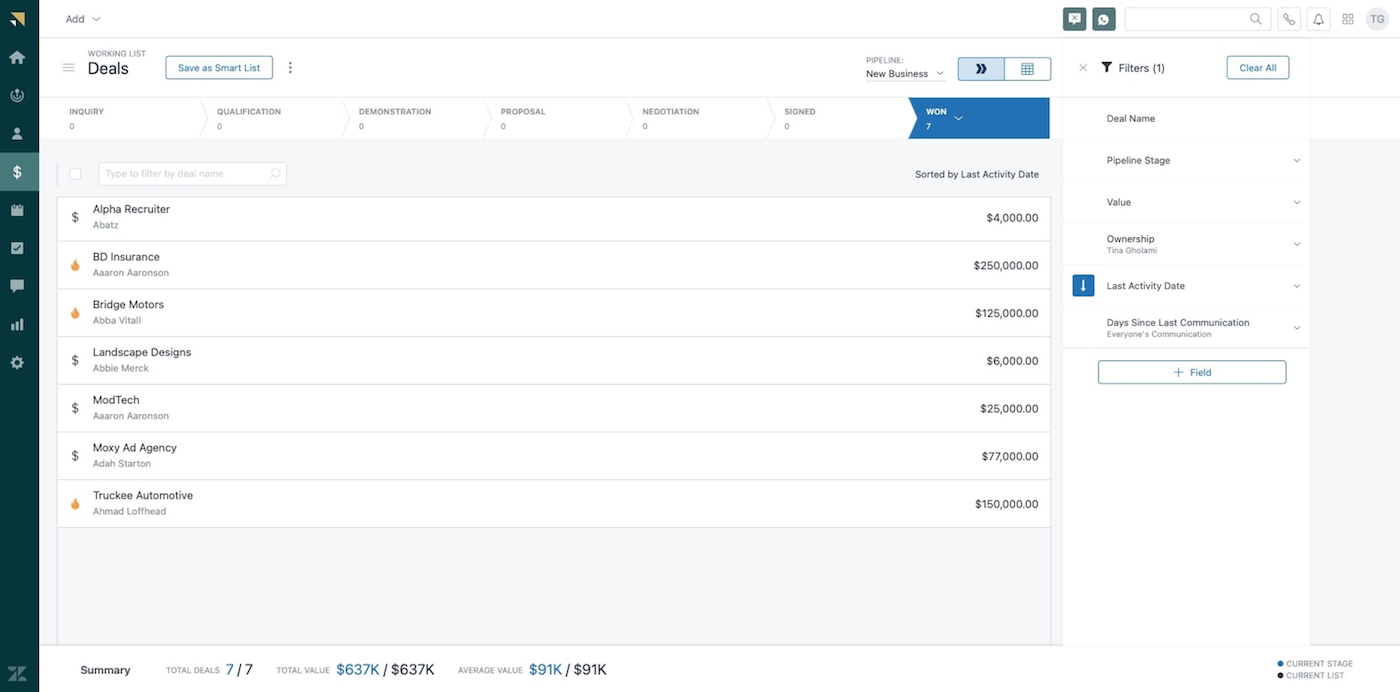Expand the Pipeline Stage filter
Screen dimensions: 1400x692
[x=1296, y=161]
